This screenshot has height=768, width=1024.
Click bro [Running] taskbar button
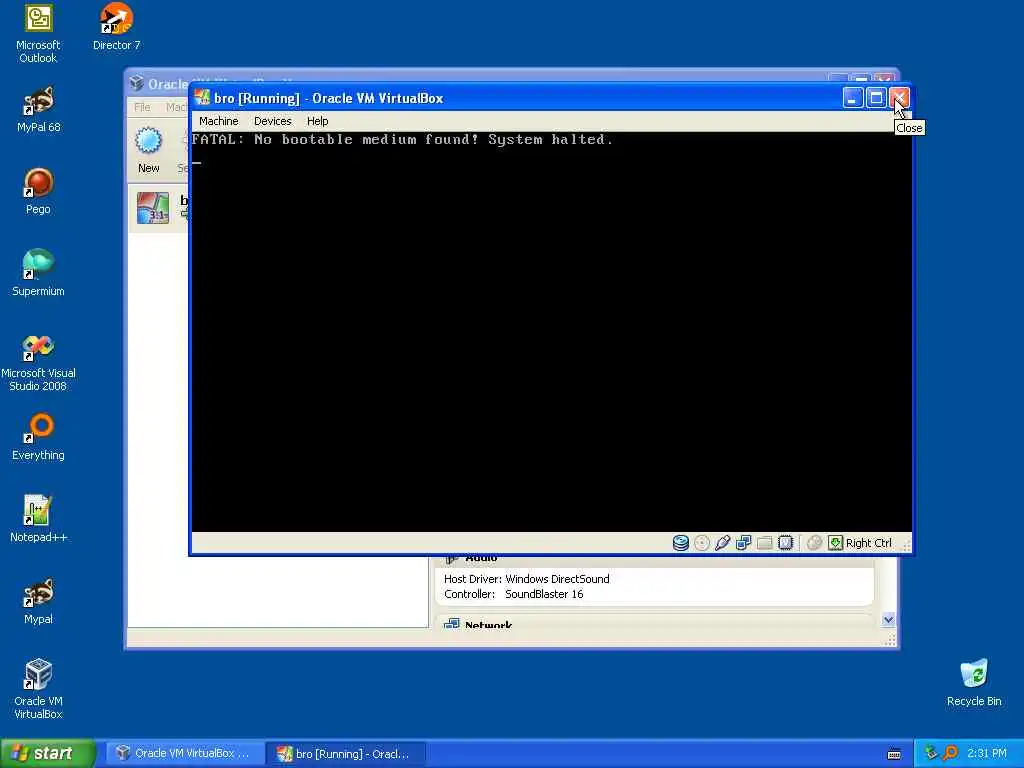tap(346, 754)
